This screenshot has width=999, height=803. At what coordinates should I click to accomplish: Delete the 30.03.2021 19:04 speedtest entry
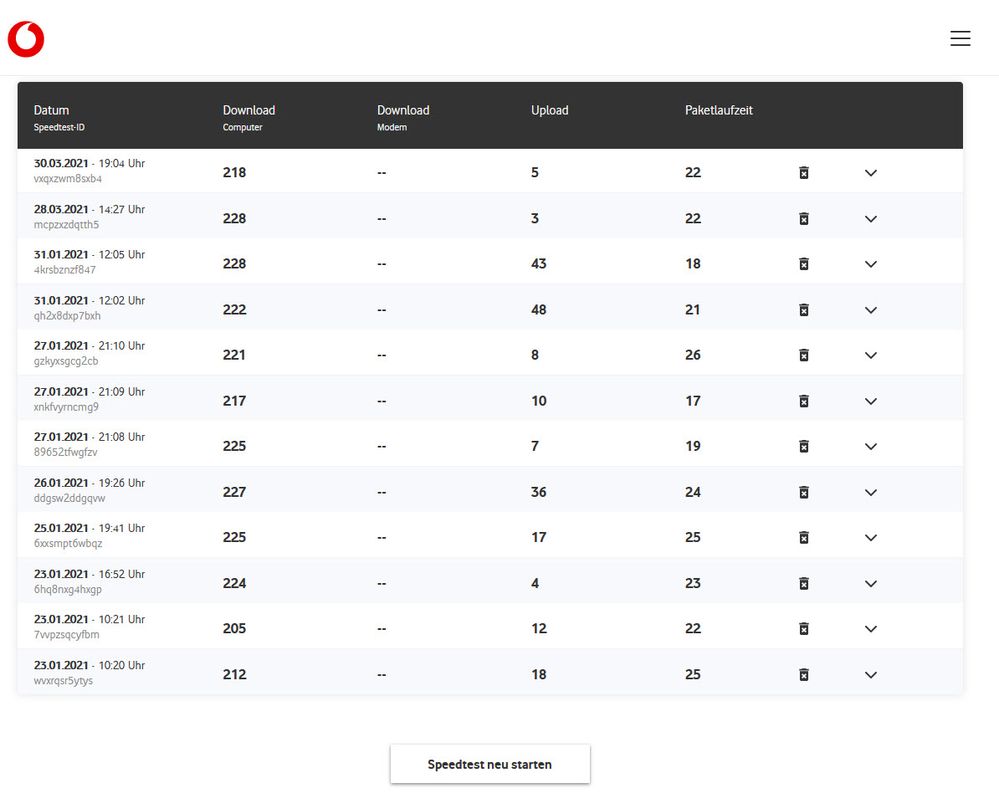click(x=804, y=173)
